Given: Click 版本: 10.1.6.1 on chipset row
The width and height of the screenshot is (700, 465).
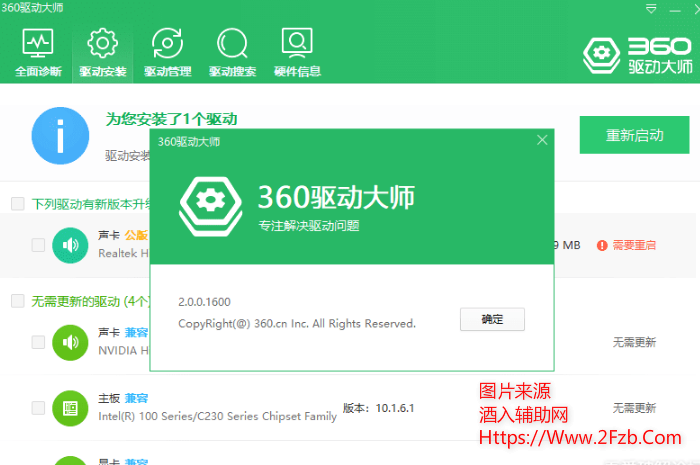Looking at the screenshot, I should tap(379, 408).
